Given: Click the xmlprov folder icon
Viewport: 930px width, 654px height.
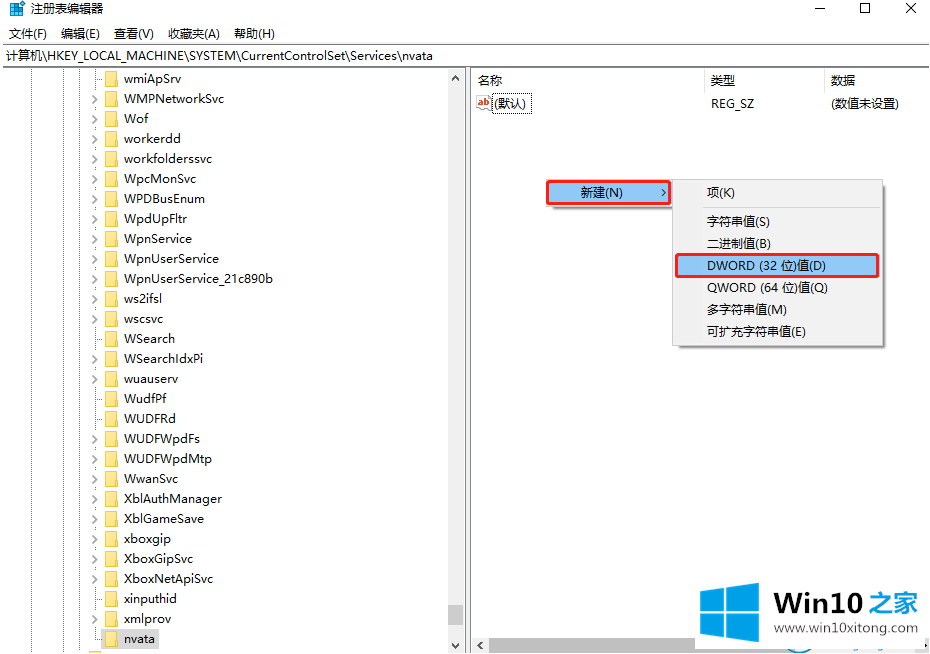Looking at the screenshot, I should click(111, 618).
